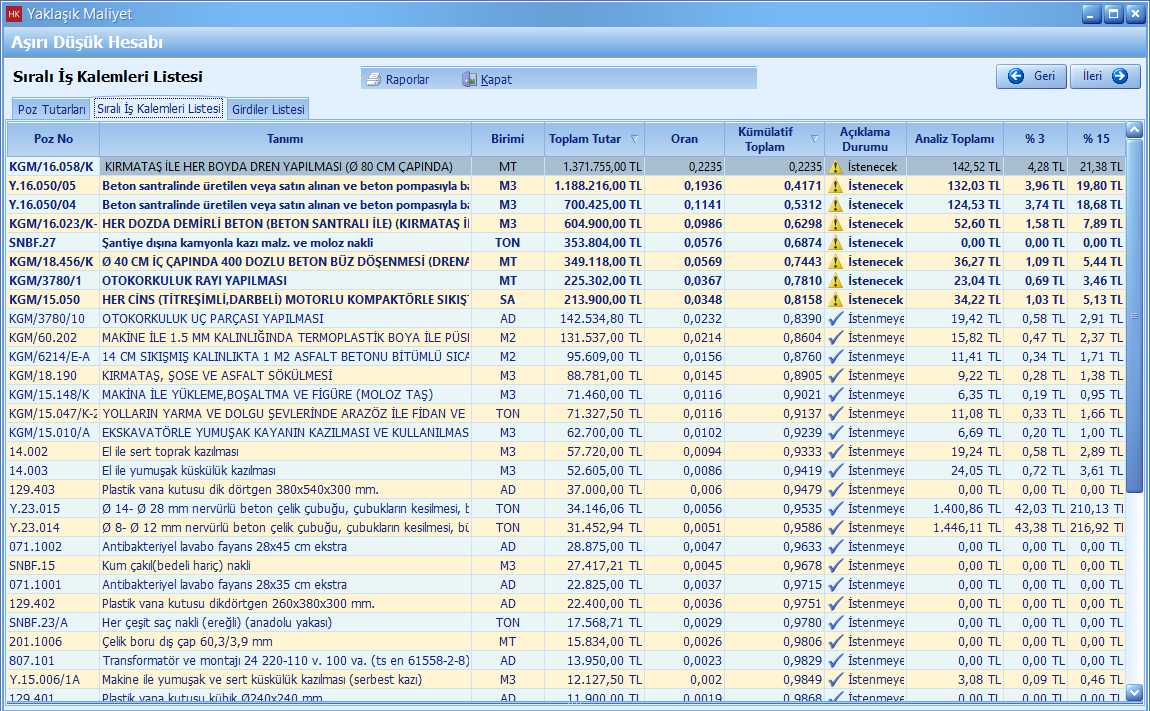Click the HK application icon in title bar

(14, 14)
